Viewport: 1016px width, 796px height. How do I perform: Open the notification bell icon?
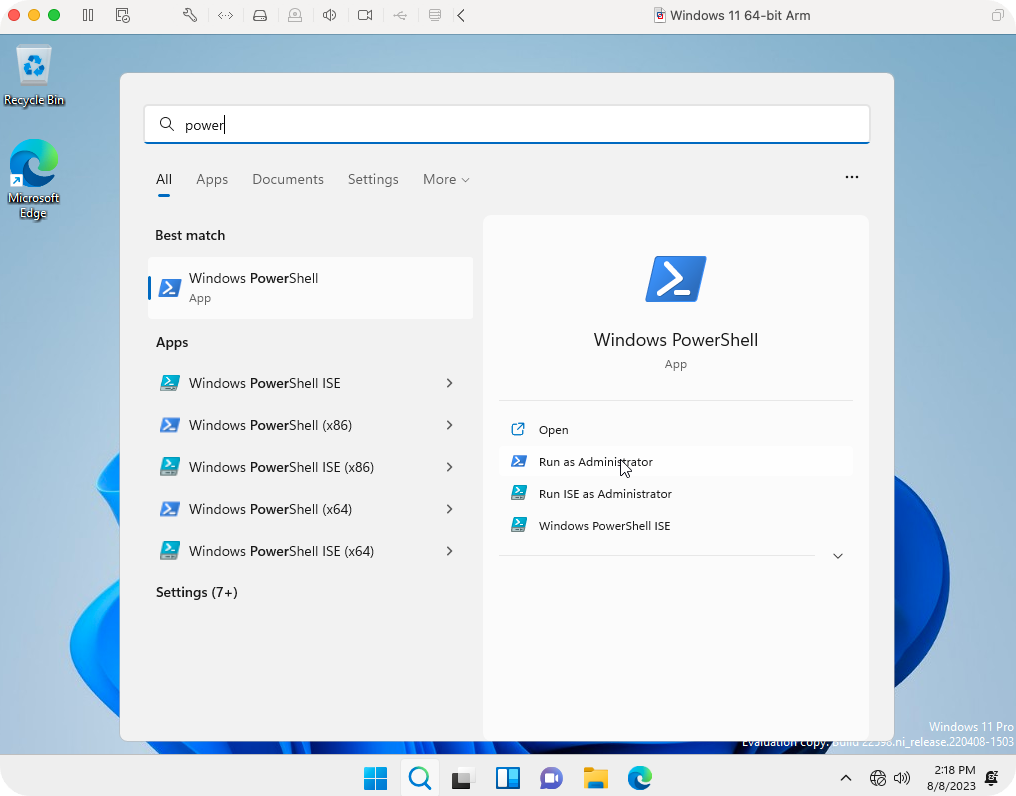(x=991, y=778)
